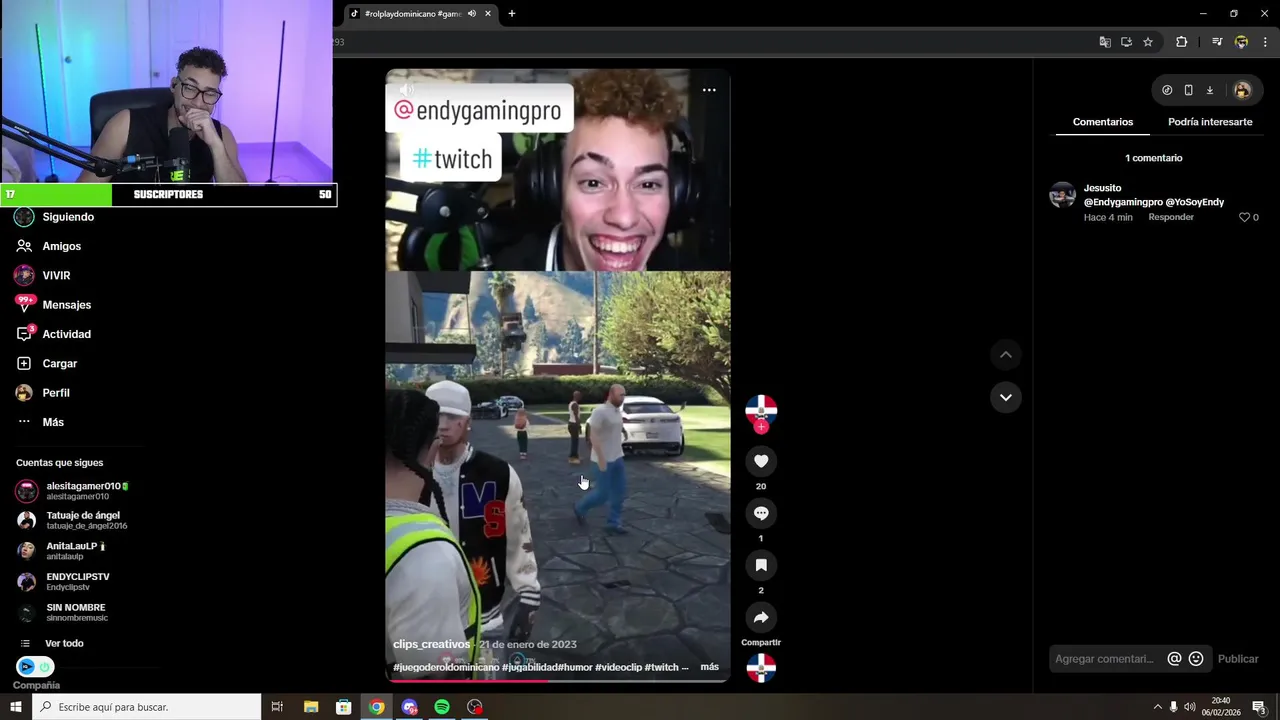Bookmark page with the star icon
Image resolution: width=1280 pixels, height=720 pixels.
pyautogui.click(x=1148, y=42)
